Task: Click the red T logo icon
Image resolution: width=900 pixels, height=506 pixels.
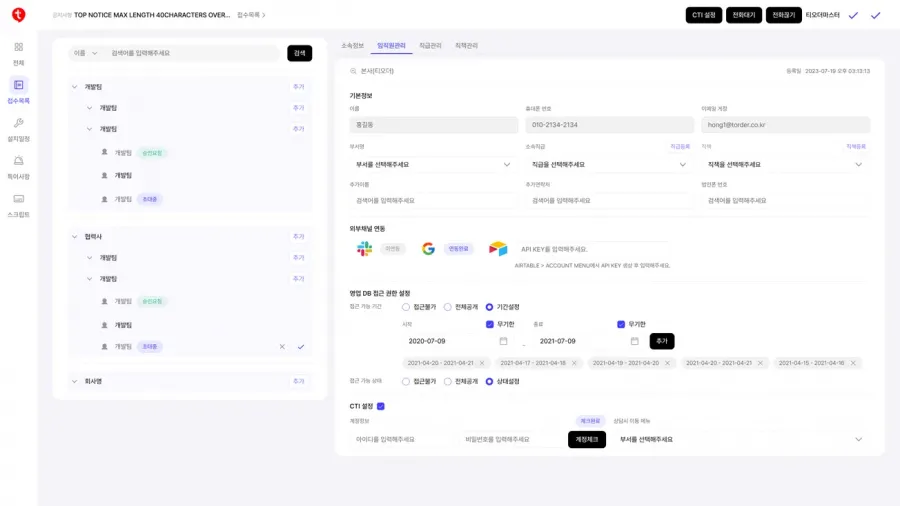Action: pyautogui.click(x=18, y=14)
